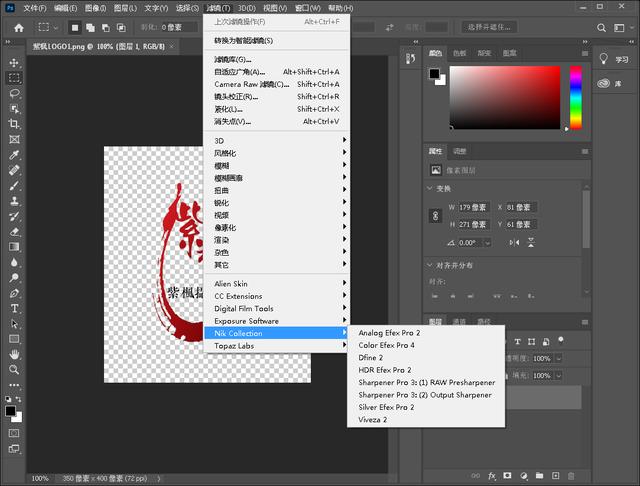Open the Edit Toolbar three-dots icon
This screenshot has height=486, width=640.
point(14,385)
